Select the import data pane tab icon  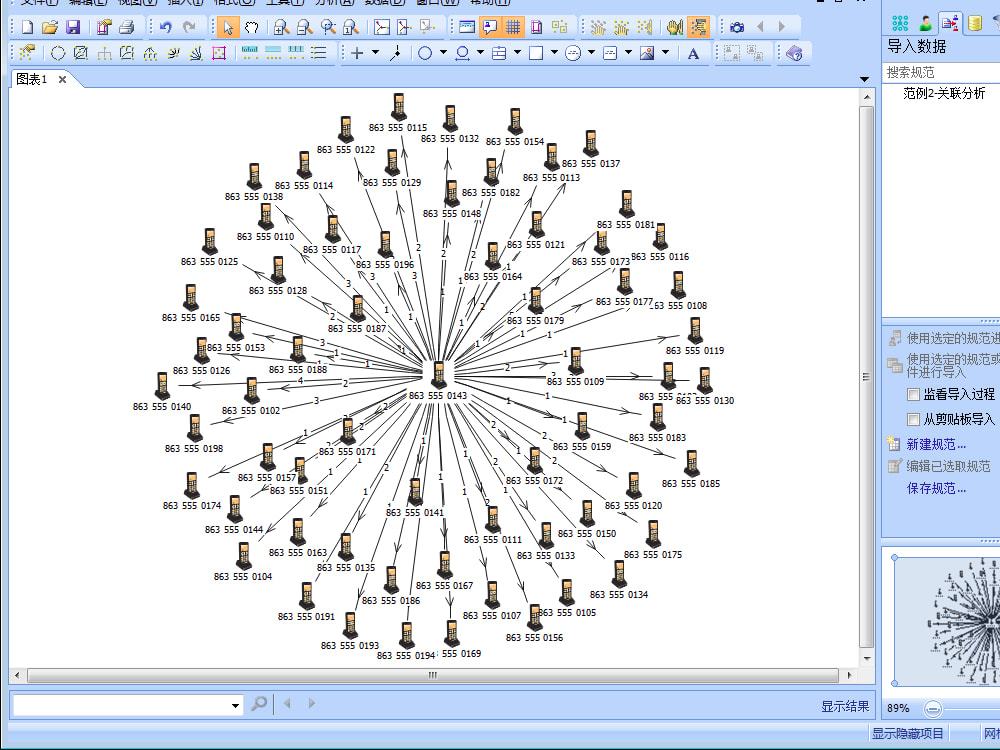pos(950,24)
